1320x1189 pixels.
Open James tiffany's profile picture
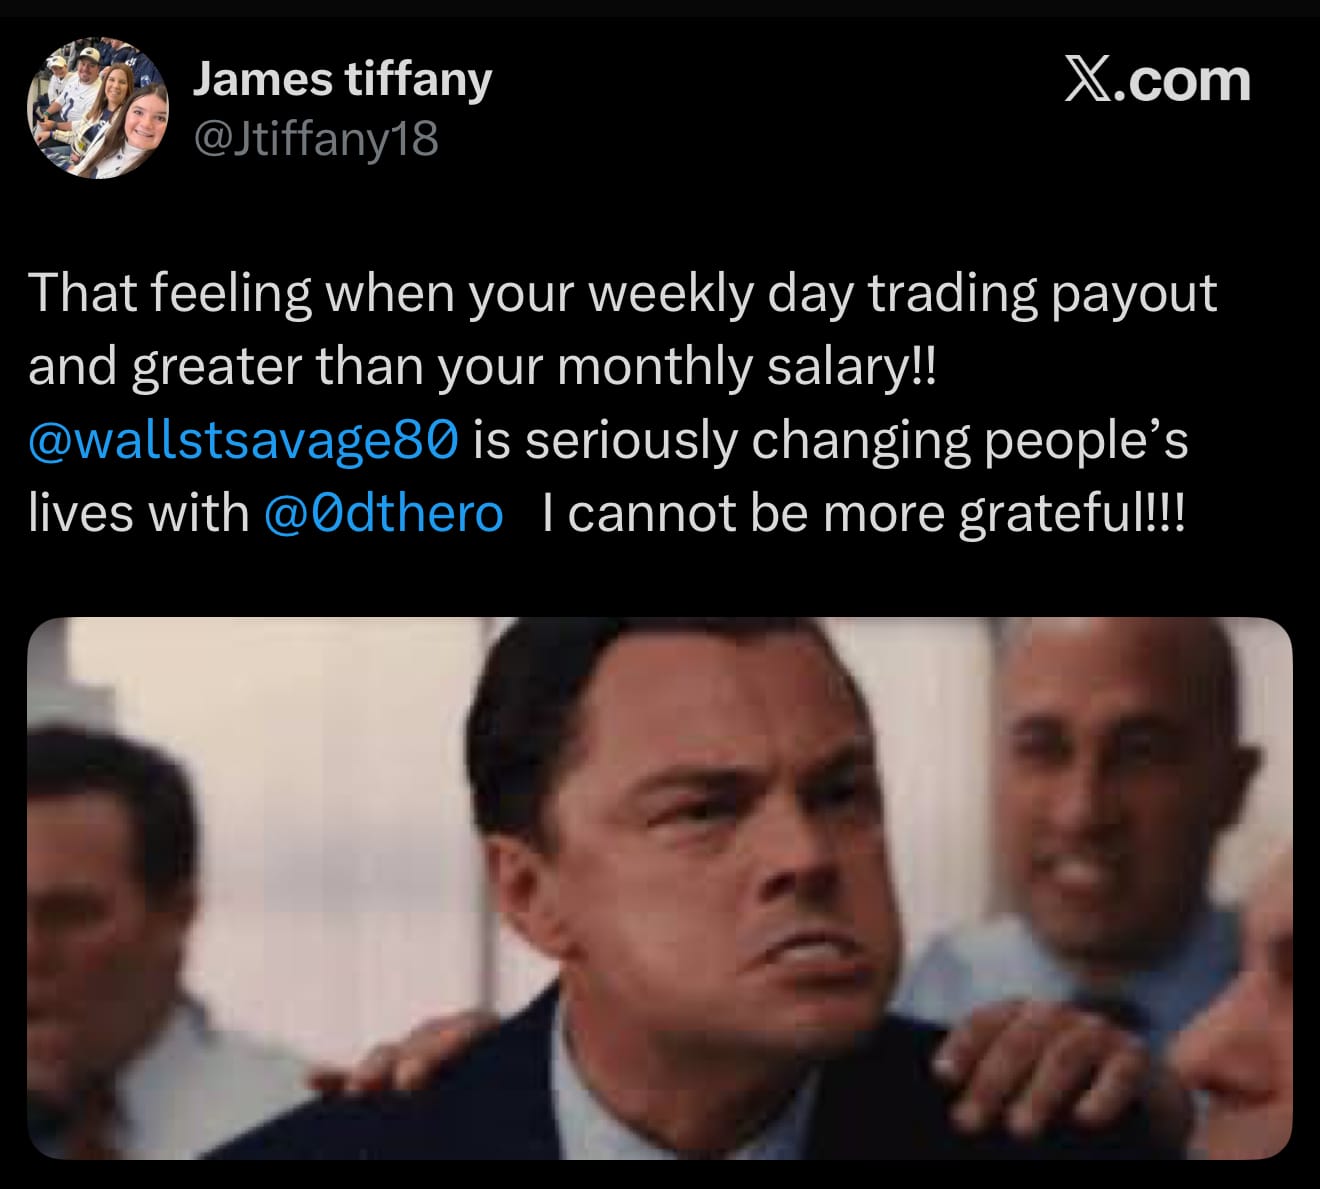pos(97,107)
